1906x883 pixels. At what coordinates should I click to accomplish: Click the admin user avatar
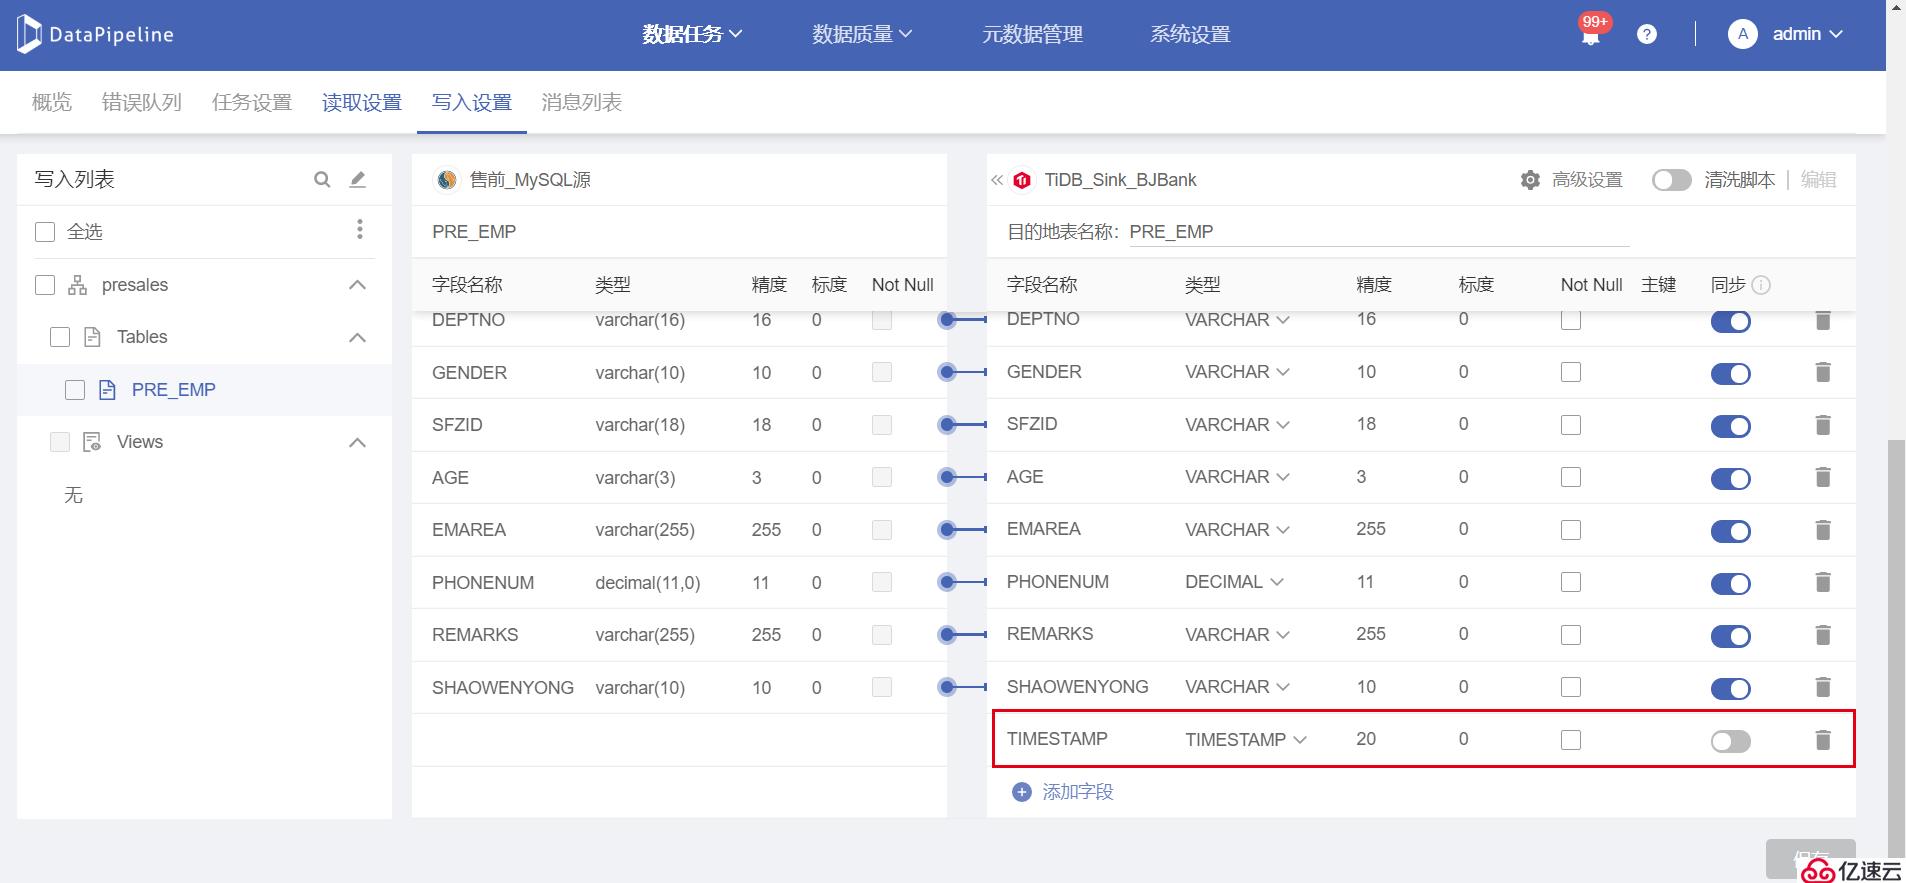pos(1743,34)
